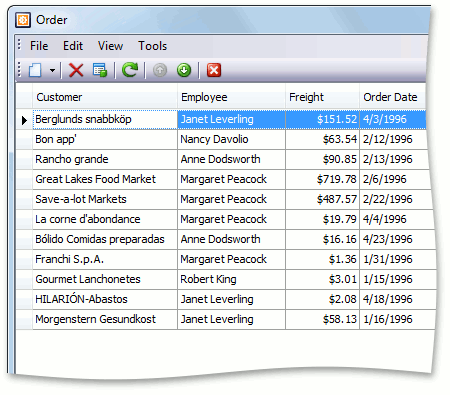Click the Order window app icon
Screen dimensions: 450x395
23,20
